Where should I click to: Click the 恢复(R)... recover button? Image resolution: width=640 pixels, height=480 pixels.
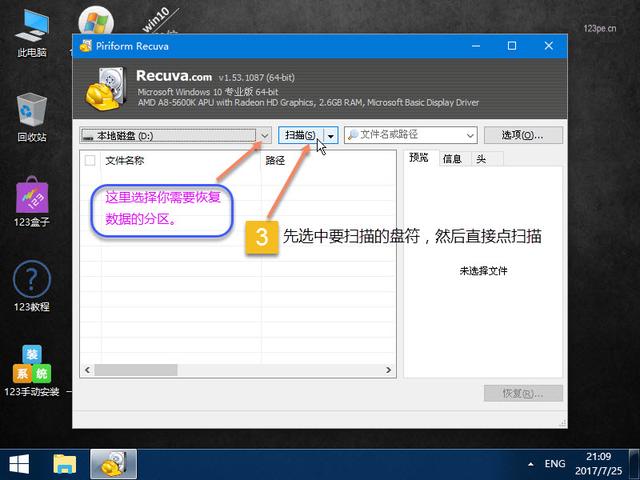click(x=523, y=393)
